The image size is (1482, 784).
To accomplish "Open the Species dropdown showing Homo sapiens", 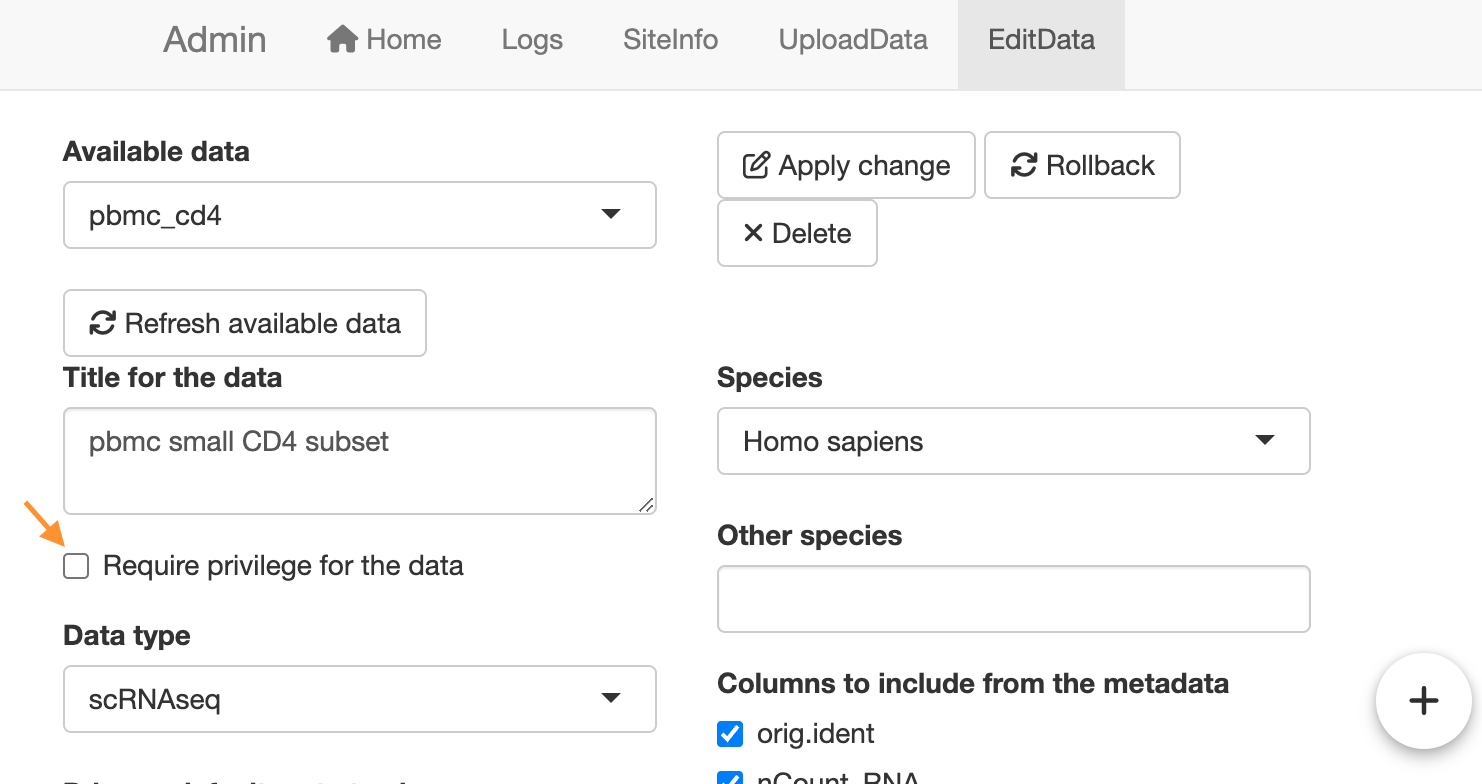I will [1013, 441].
